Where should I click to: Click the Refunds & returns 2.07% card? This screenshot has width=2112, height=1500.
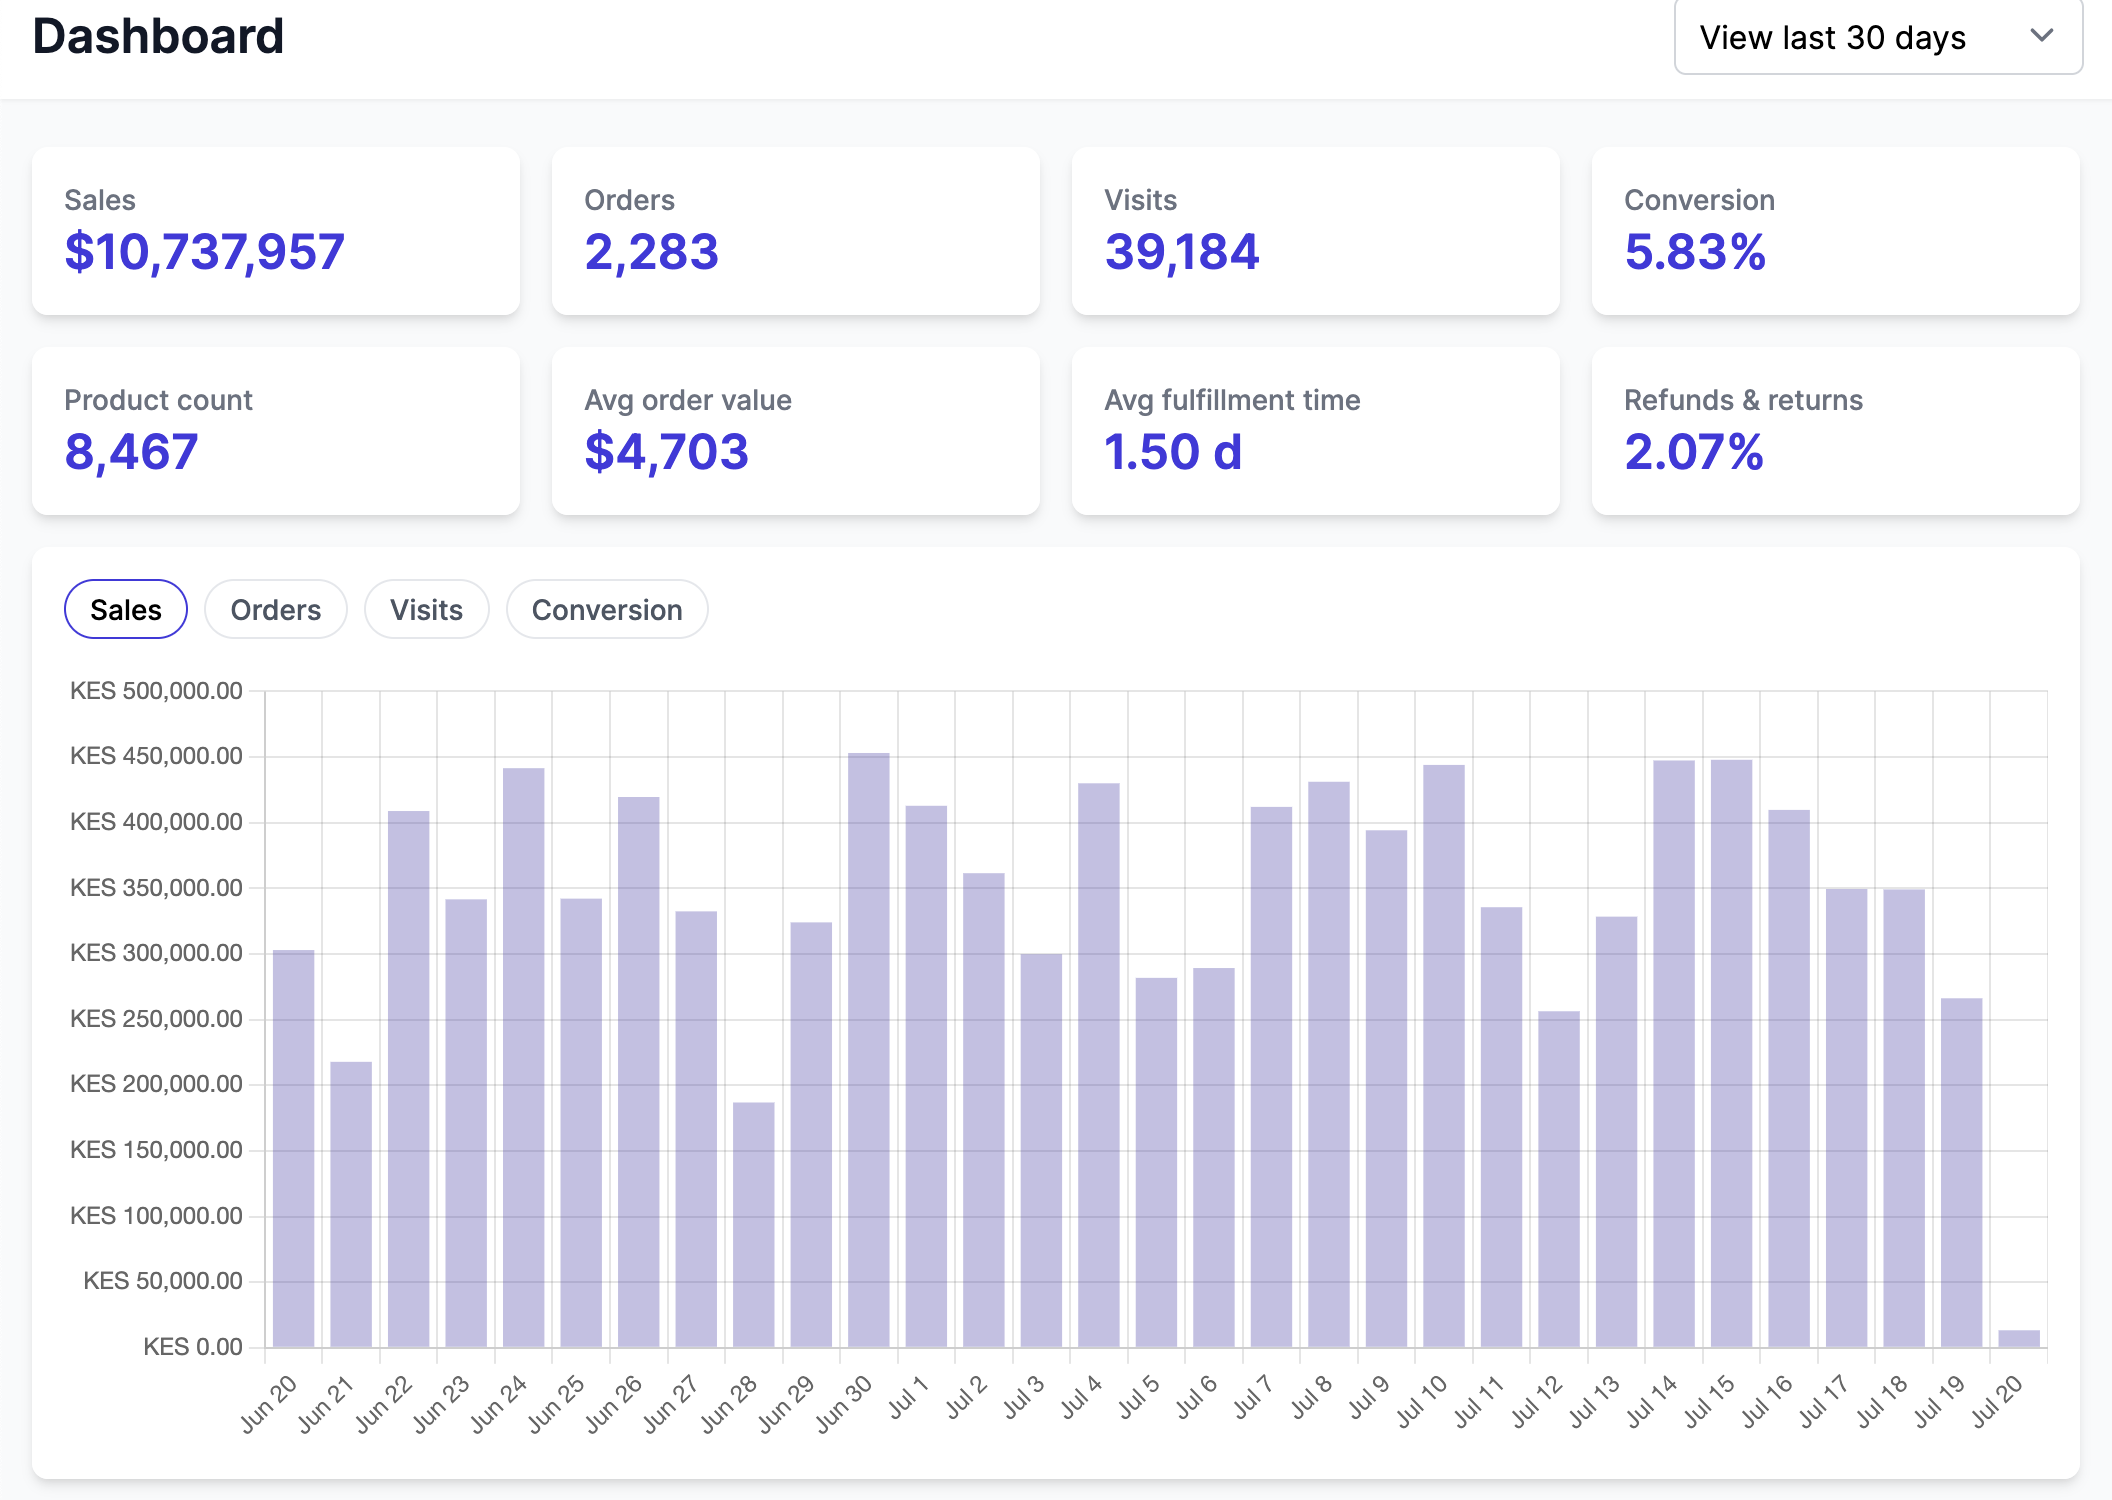coord(1836,431)
